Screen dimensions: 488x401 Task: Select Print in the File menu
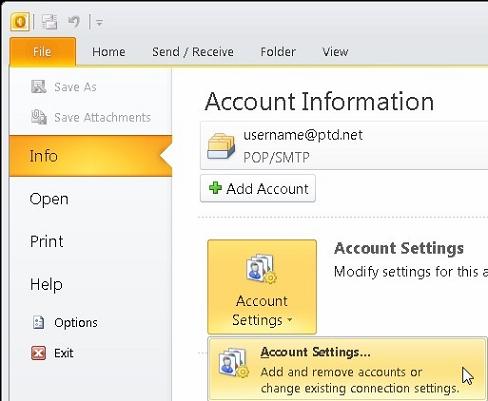(x=46, y=241)
